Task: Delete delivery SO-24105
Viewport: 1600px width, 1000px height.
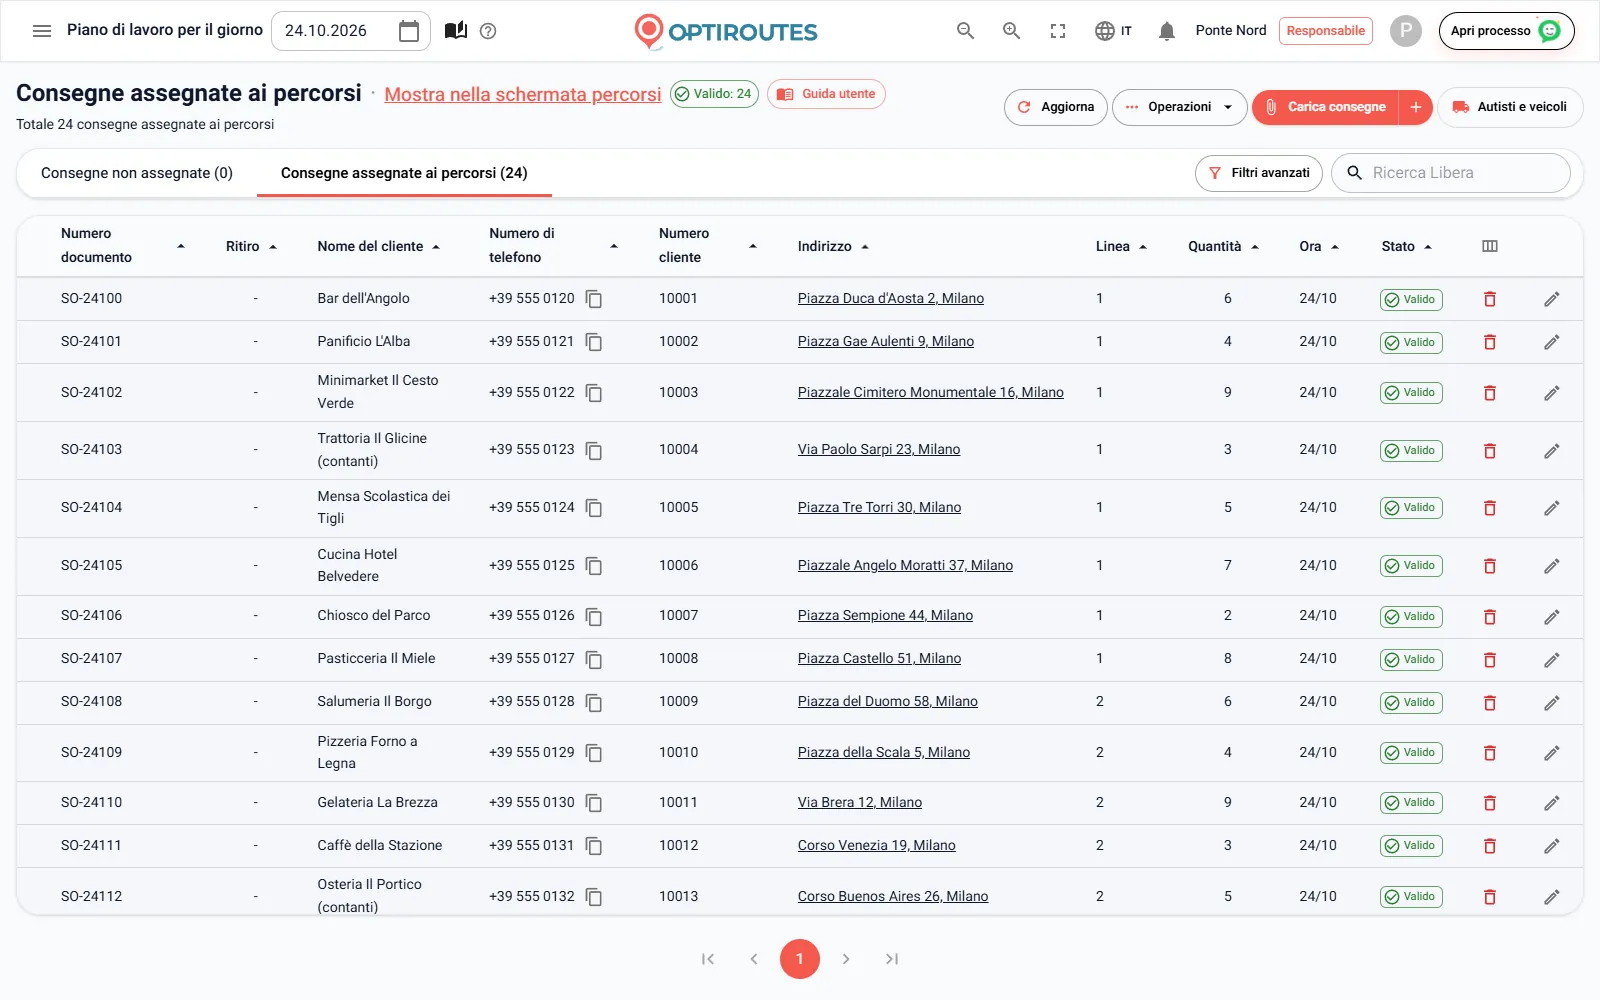Action: click(x=1489, y=566)
